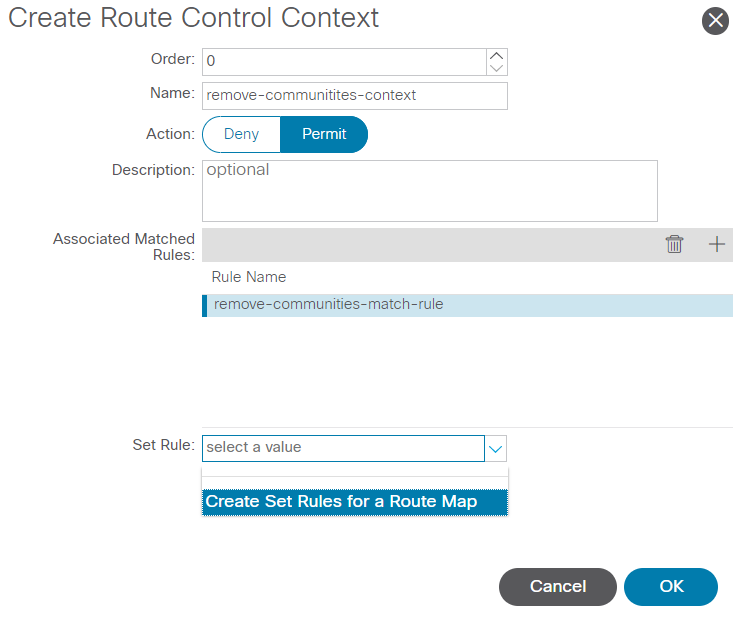Increase the Order value with up arrow
This screenshot has height=617, width=741.
tap(497, 55)
